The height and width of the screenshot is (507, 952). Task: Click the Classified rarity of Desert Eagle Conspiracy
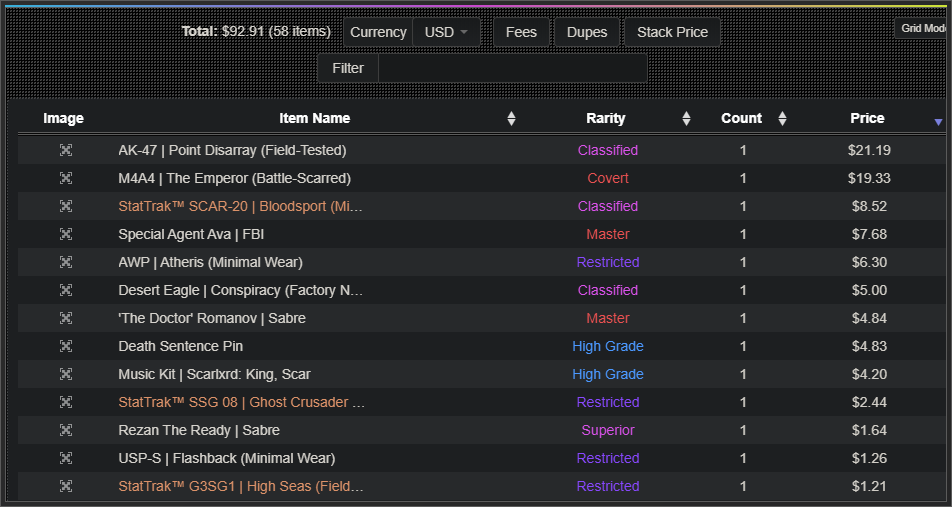[x=607, y=290]
